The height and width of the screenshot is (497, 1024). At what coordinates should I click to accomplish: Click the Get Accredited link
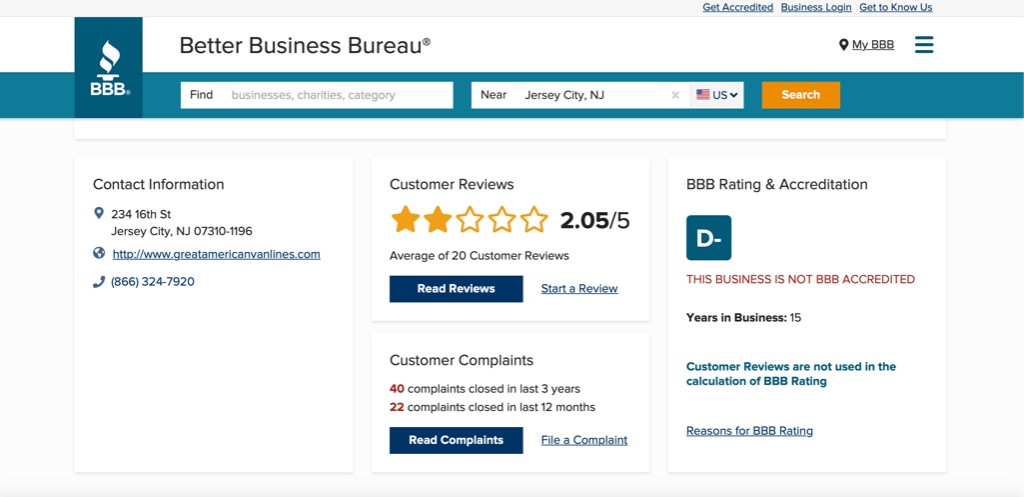click(x=737, y=7)
